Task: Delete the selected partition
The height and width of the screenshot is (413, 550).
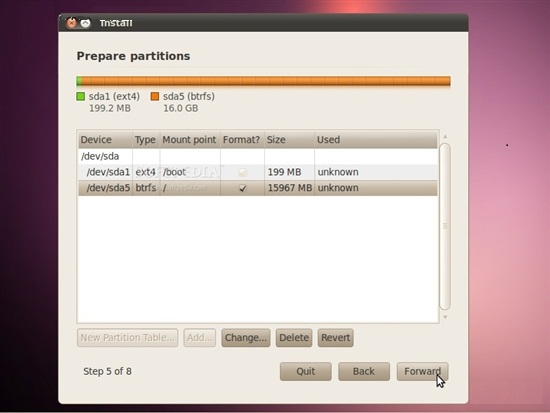Action: pos(294,338)
